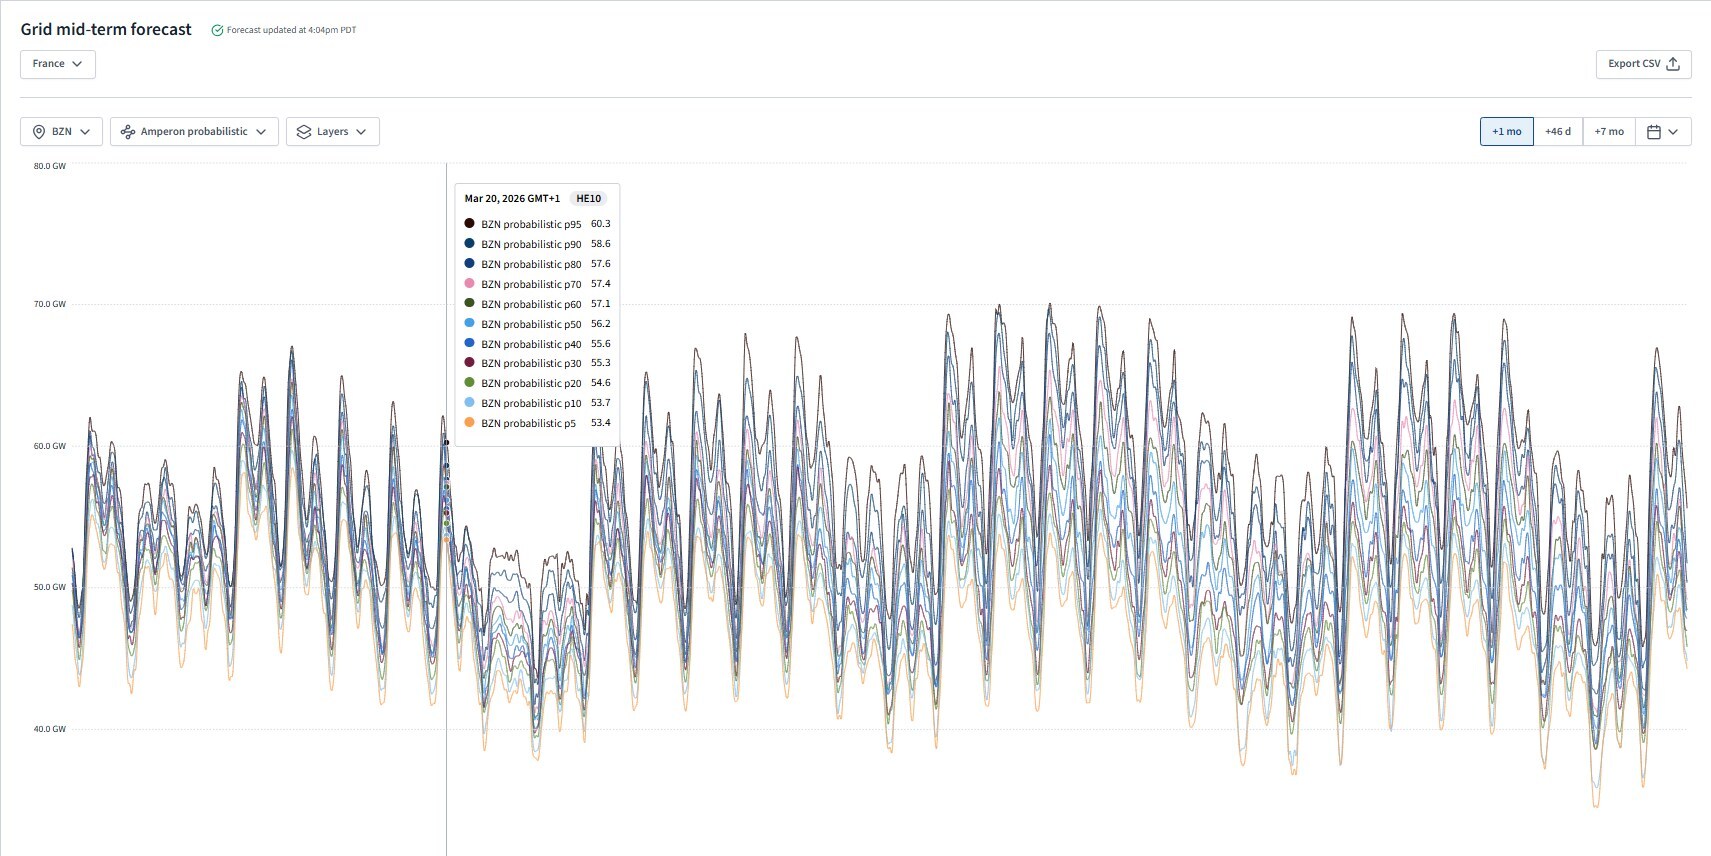Click the p95 hover marker on the chart cursor line

(x=446, y=442)
